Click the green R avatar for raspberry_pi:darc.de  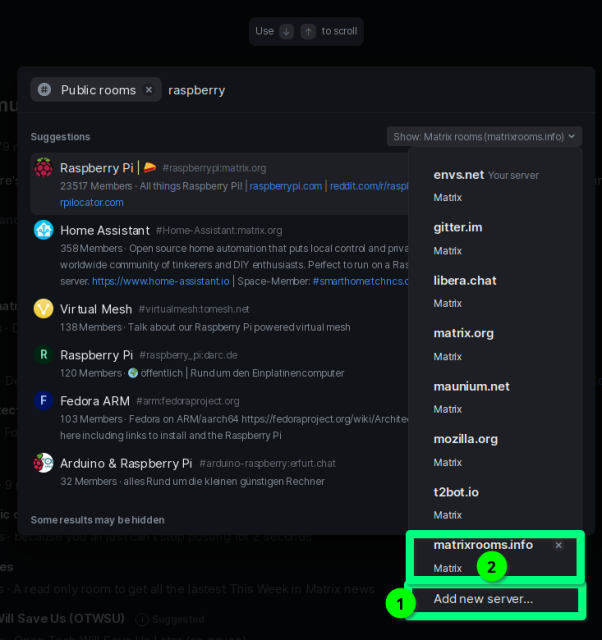(43, 355)
